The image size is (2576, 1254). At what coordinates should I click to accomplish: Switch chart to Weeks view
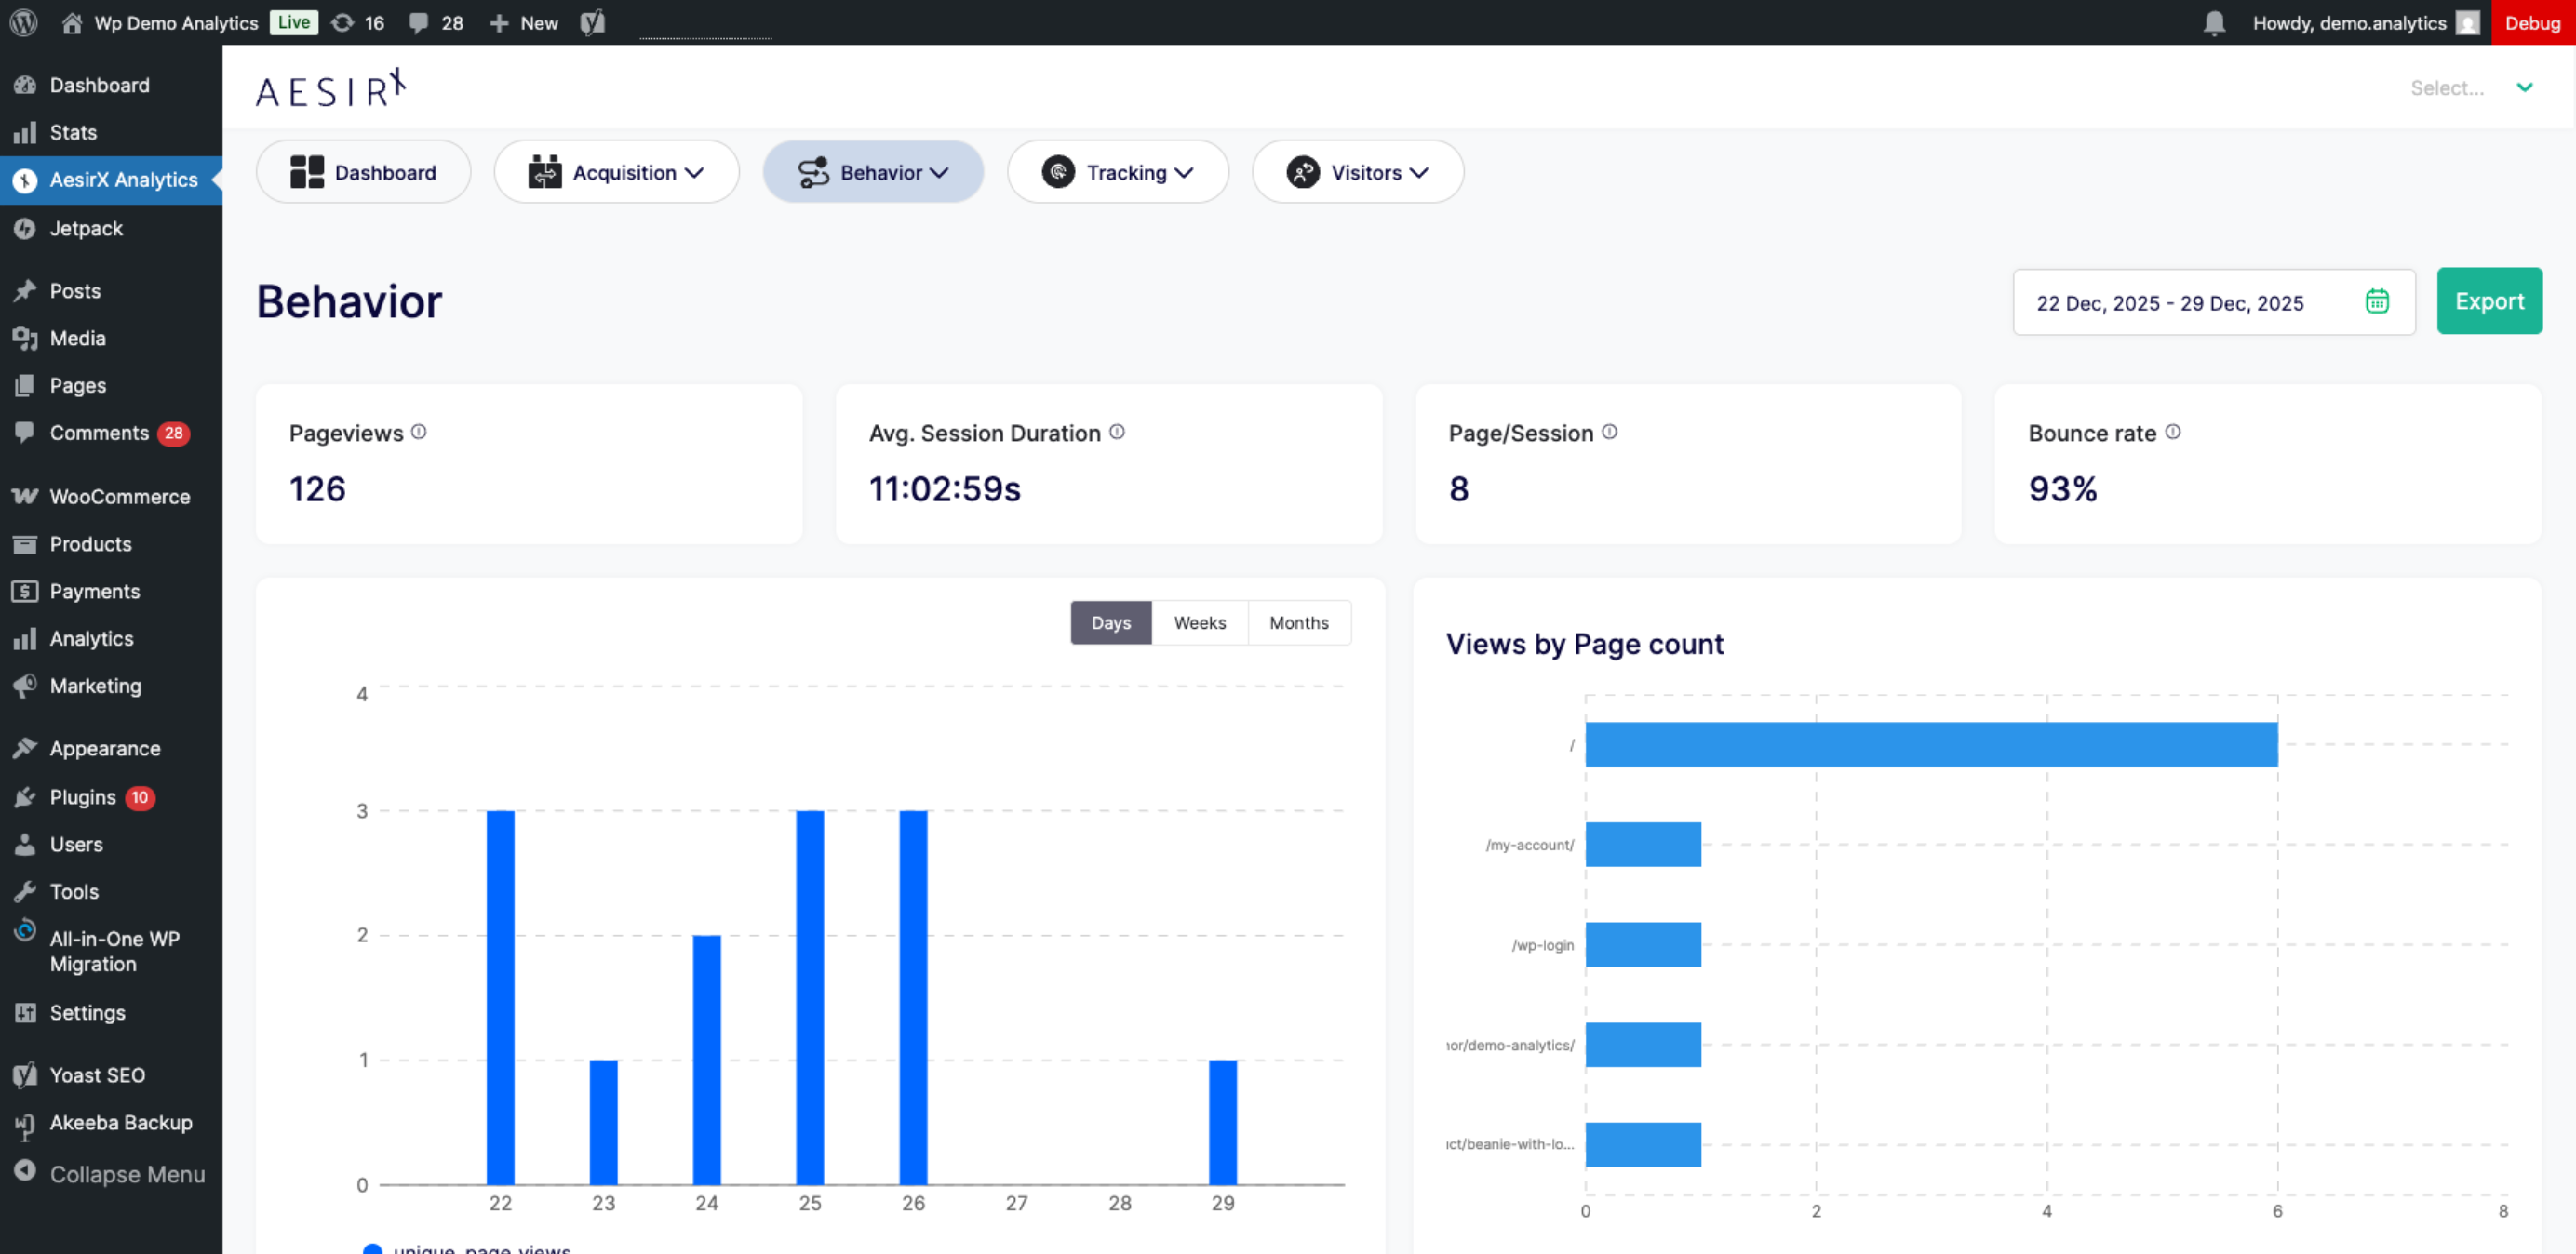click(1199, 622)
